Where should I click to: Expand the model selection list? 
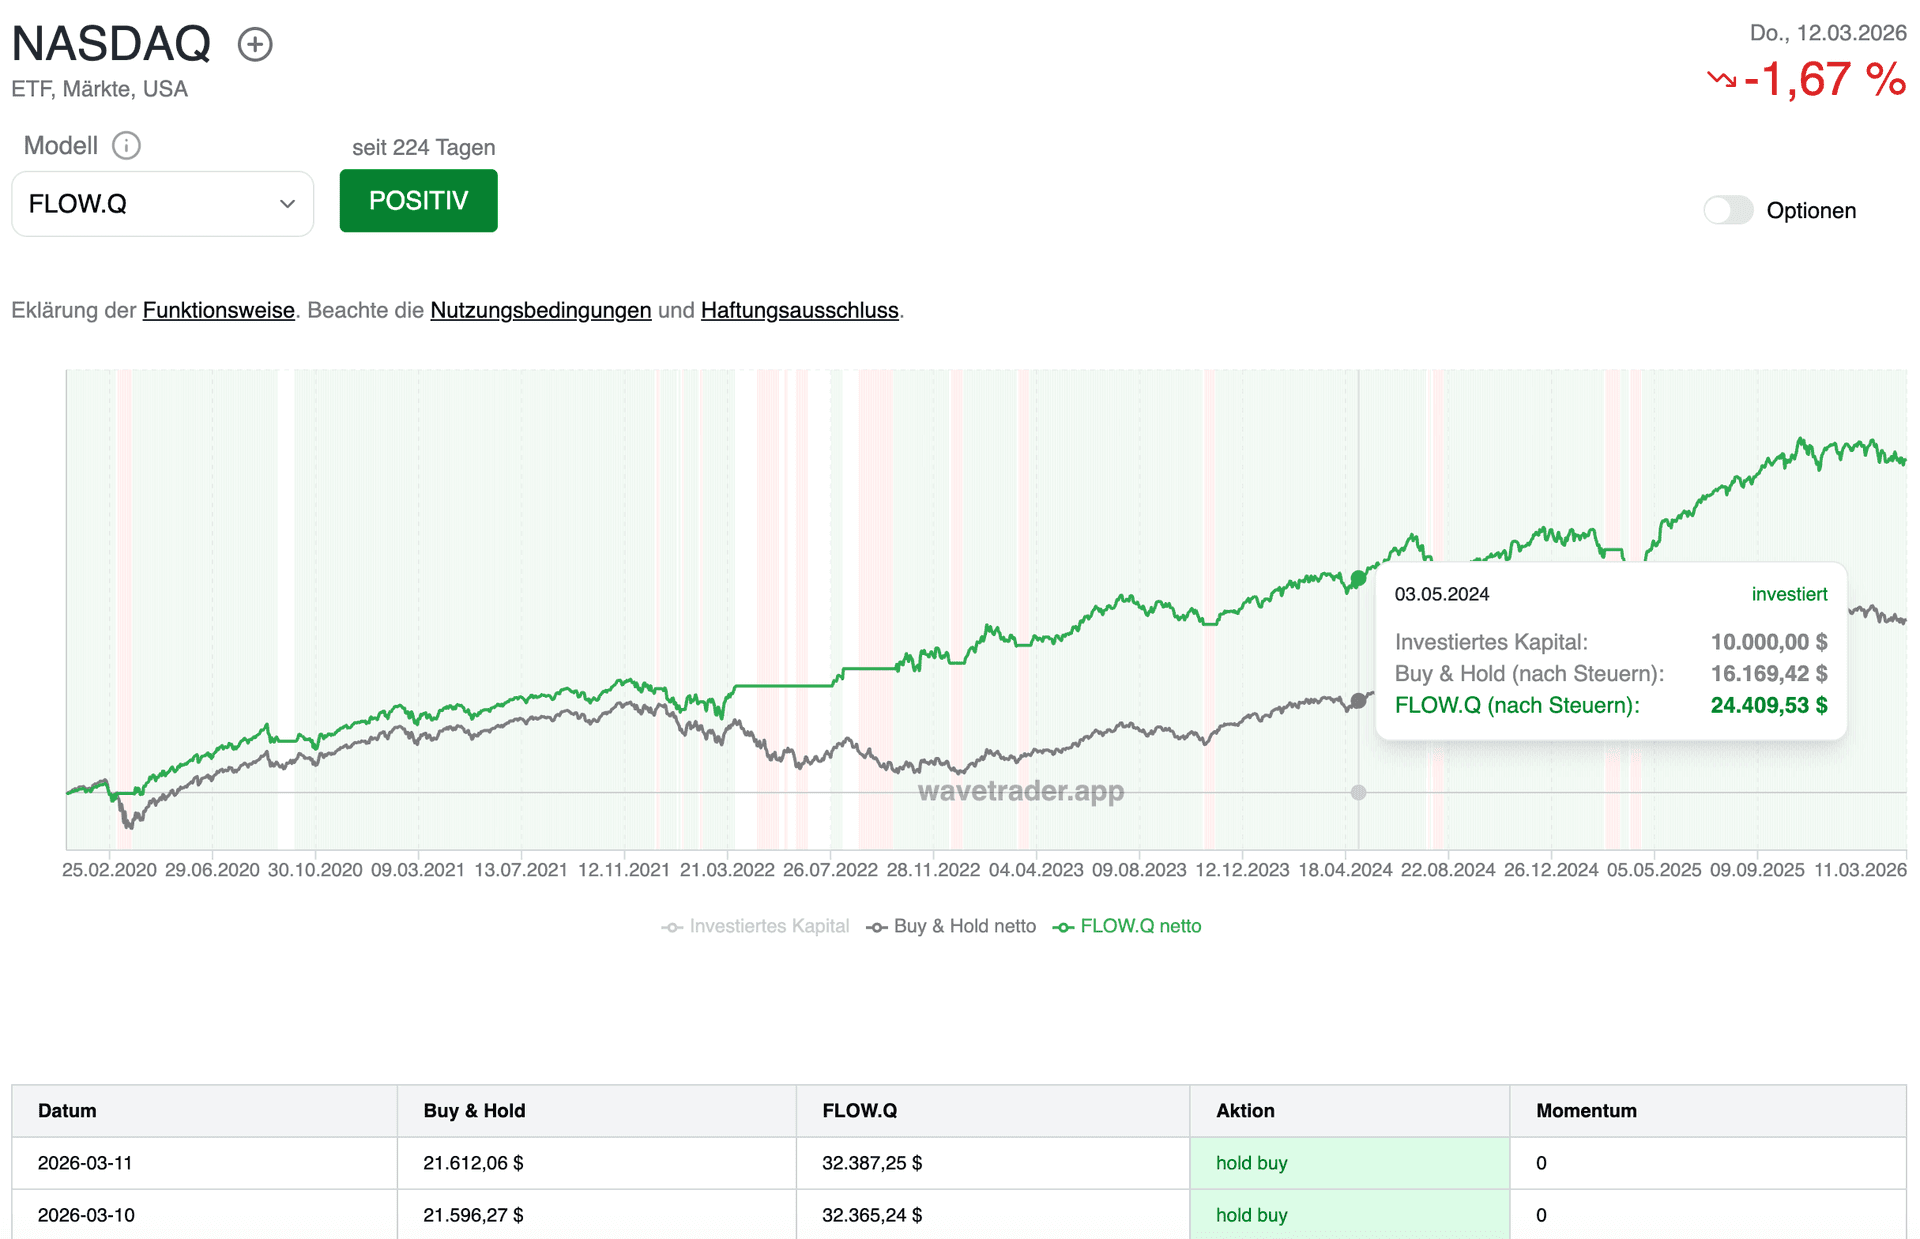point(162,203)
